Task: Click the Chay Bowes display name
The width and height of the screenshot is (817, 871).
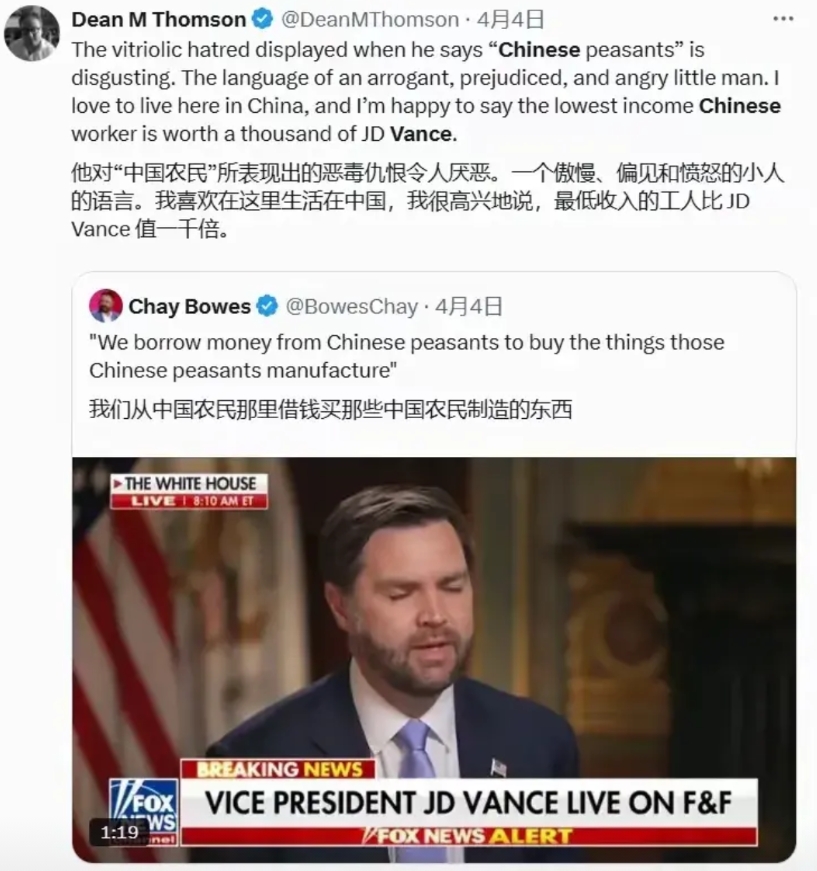Action: 189,307
